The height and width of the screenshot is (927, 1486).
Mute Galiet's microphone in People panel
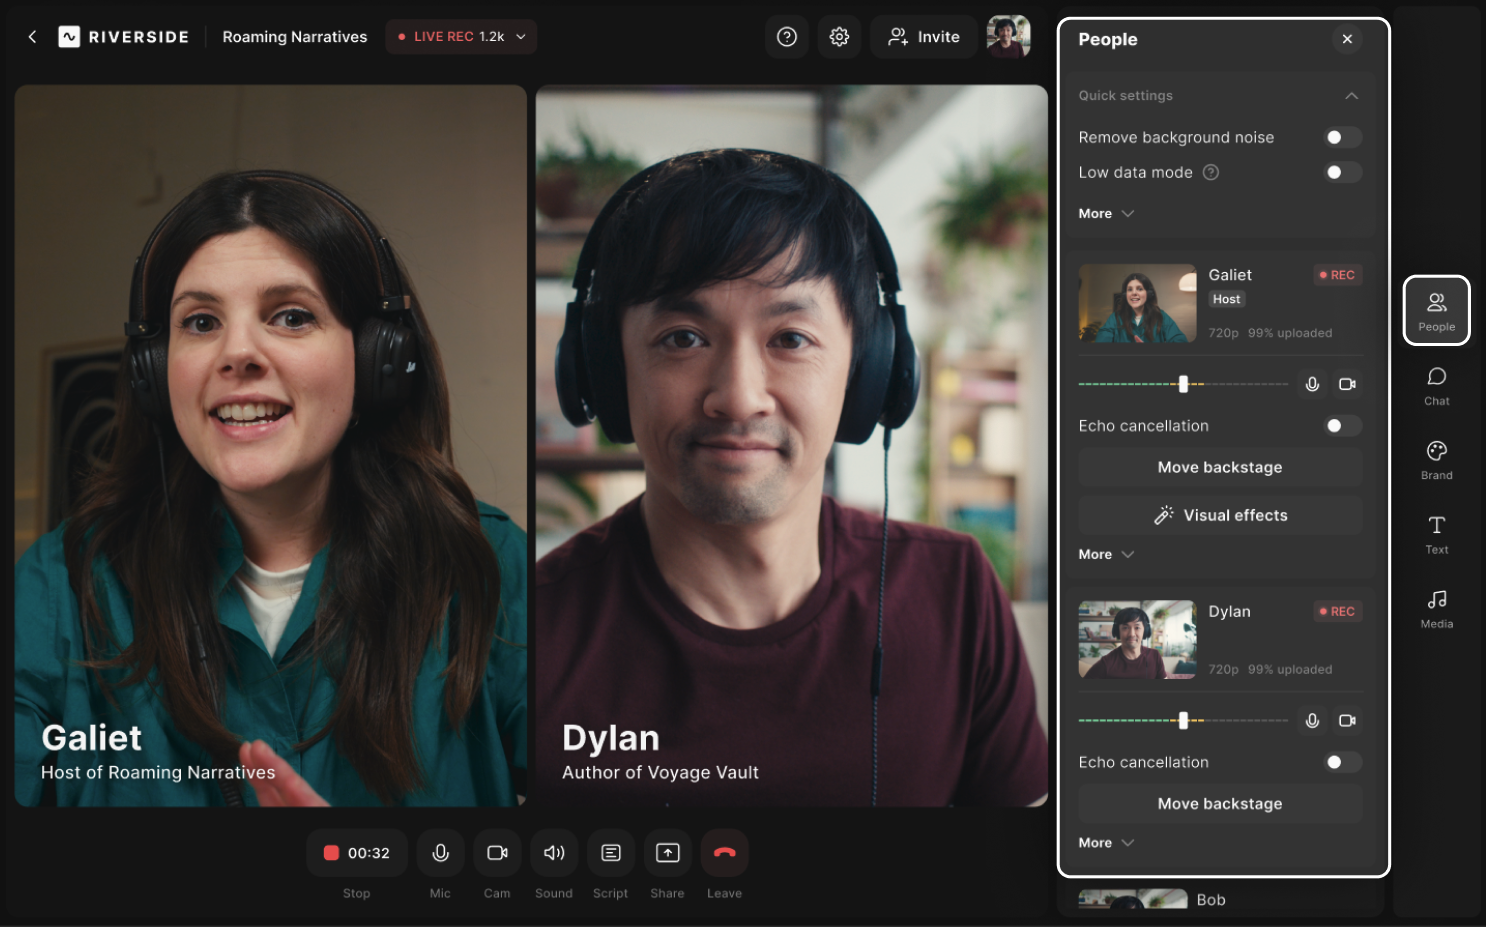[x=1312, y=384]
